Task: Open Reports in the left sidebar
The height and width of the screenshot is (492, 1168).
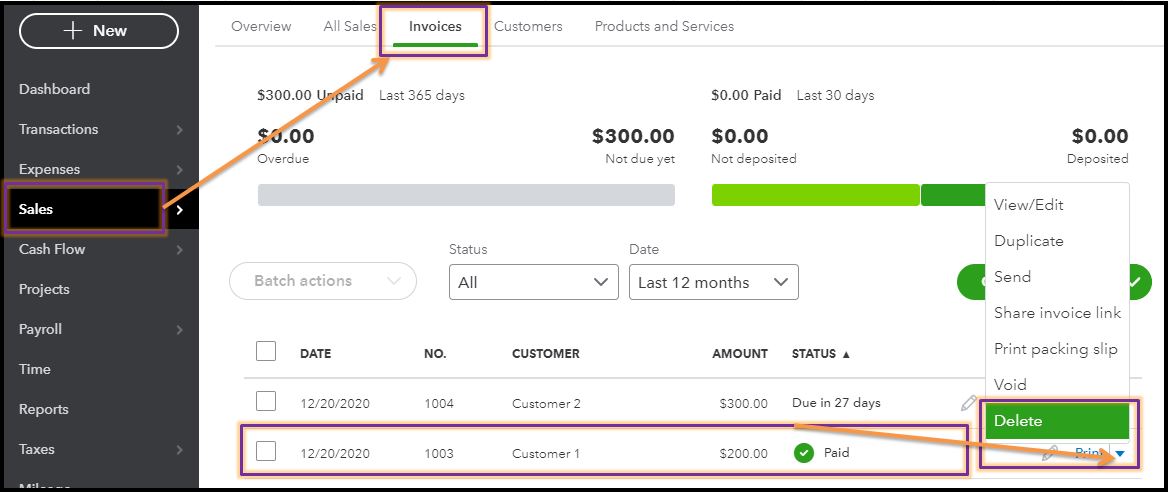Action: (44, 409)
